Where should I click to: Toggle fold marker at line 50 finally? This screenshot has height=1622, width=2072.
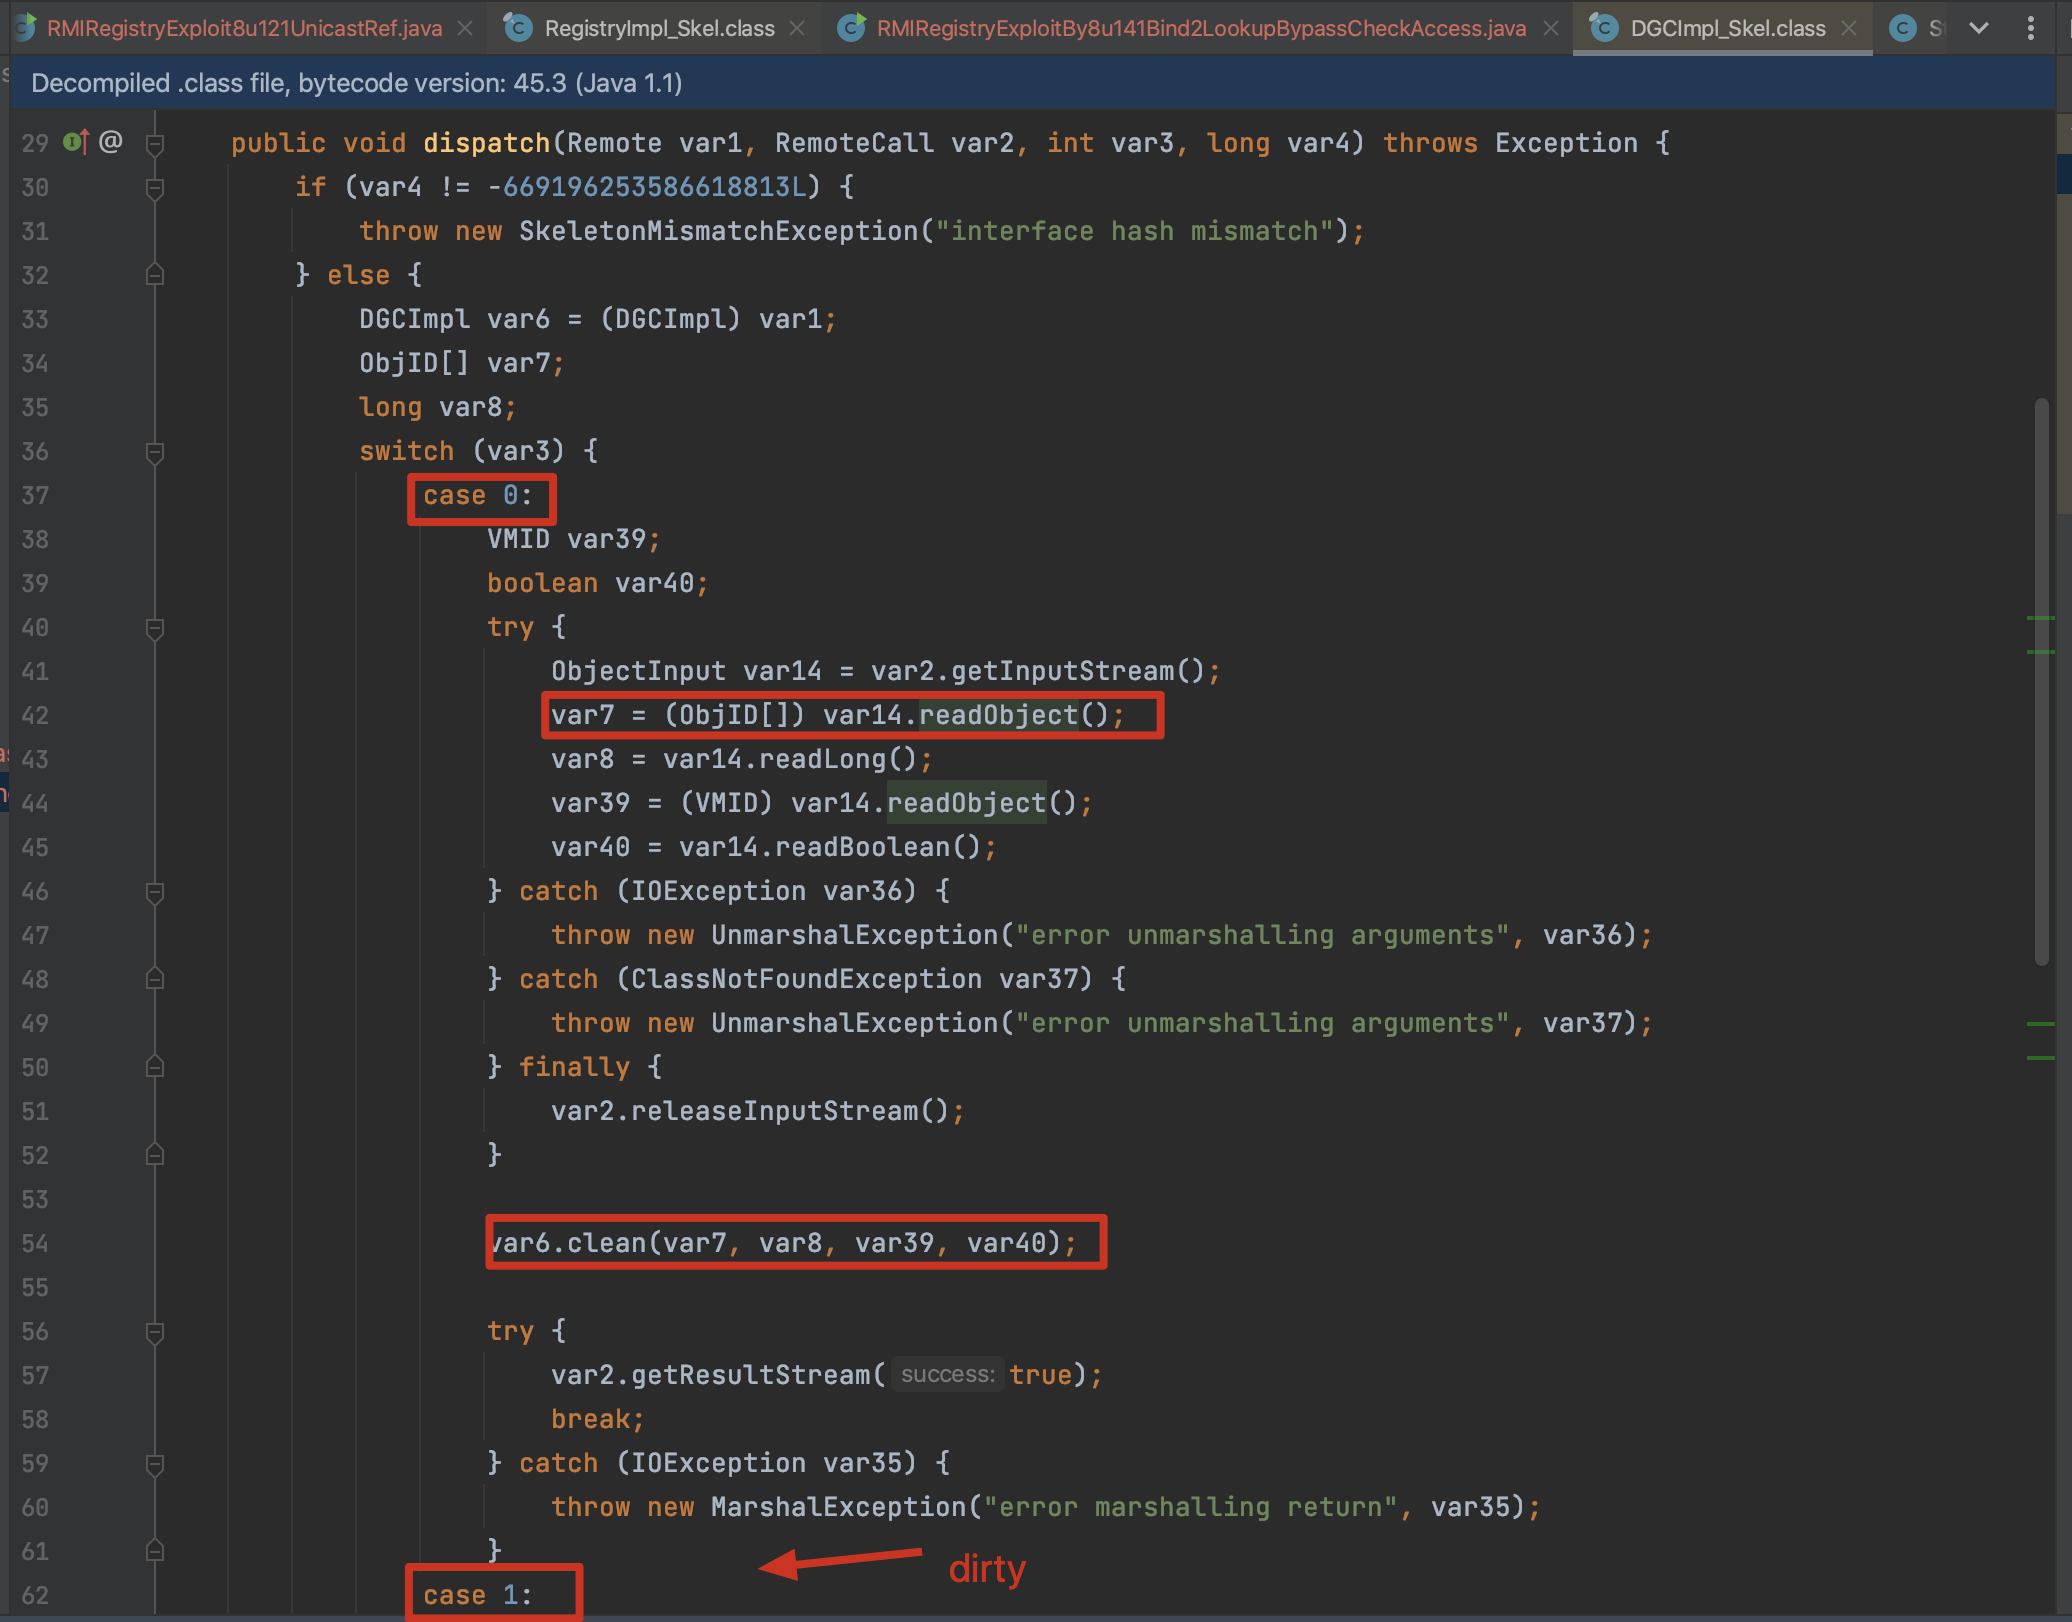[155, 1066]
